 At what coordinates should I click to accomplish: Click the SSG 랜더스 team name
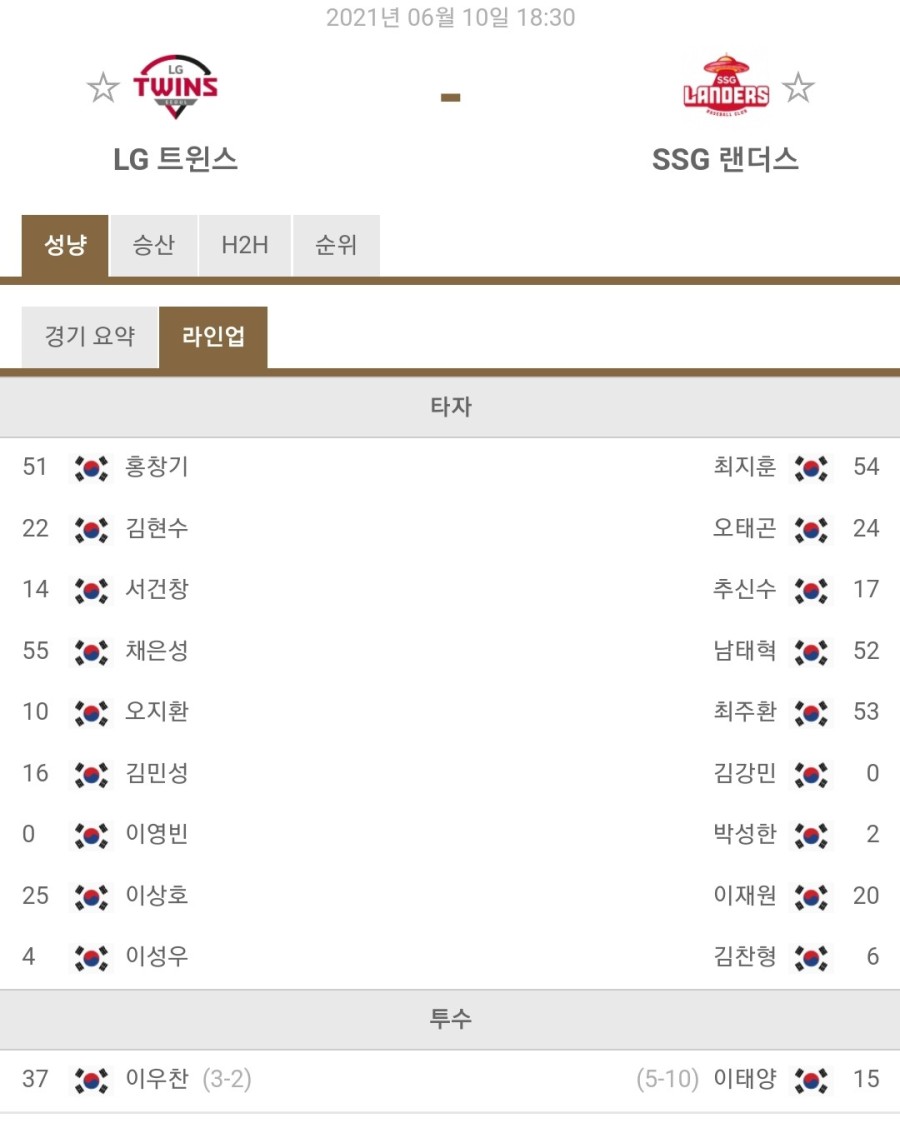tap(725, 159)
